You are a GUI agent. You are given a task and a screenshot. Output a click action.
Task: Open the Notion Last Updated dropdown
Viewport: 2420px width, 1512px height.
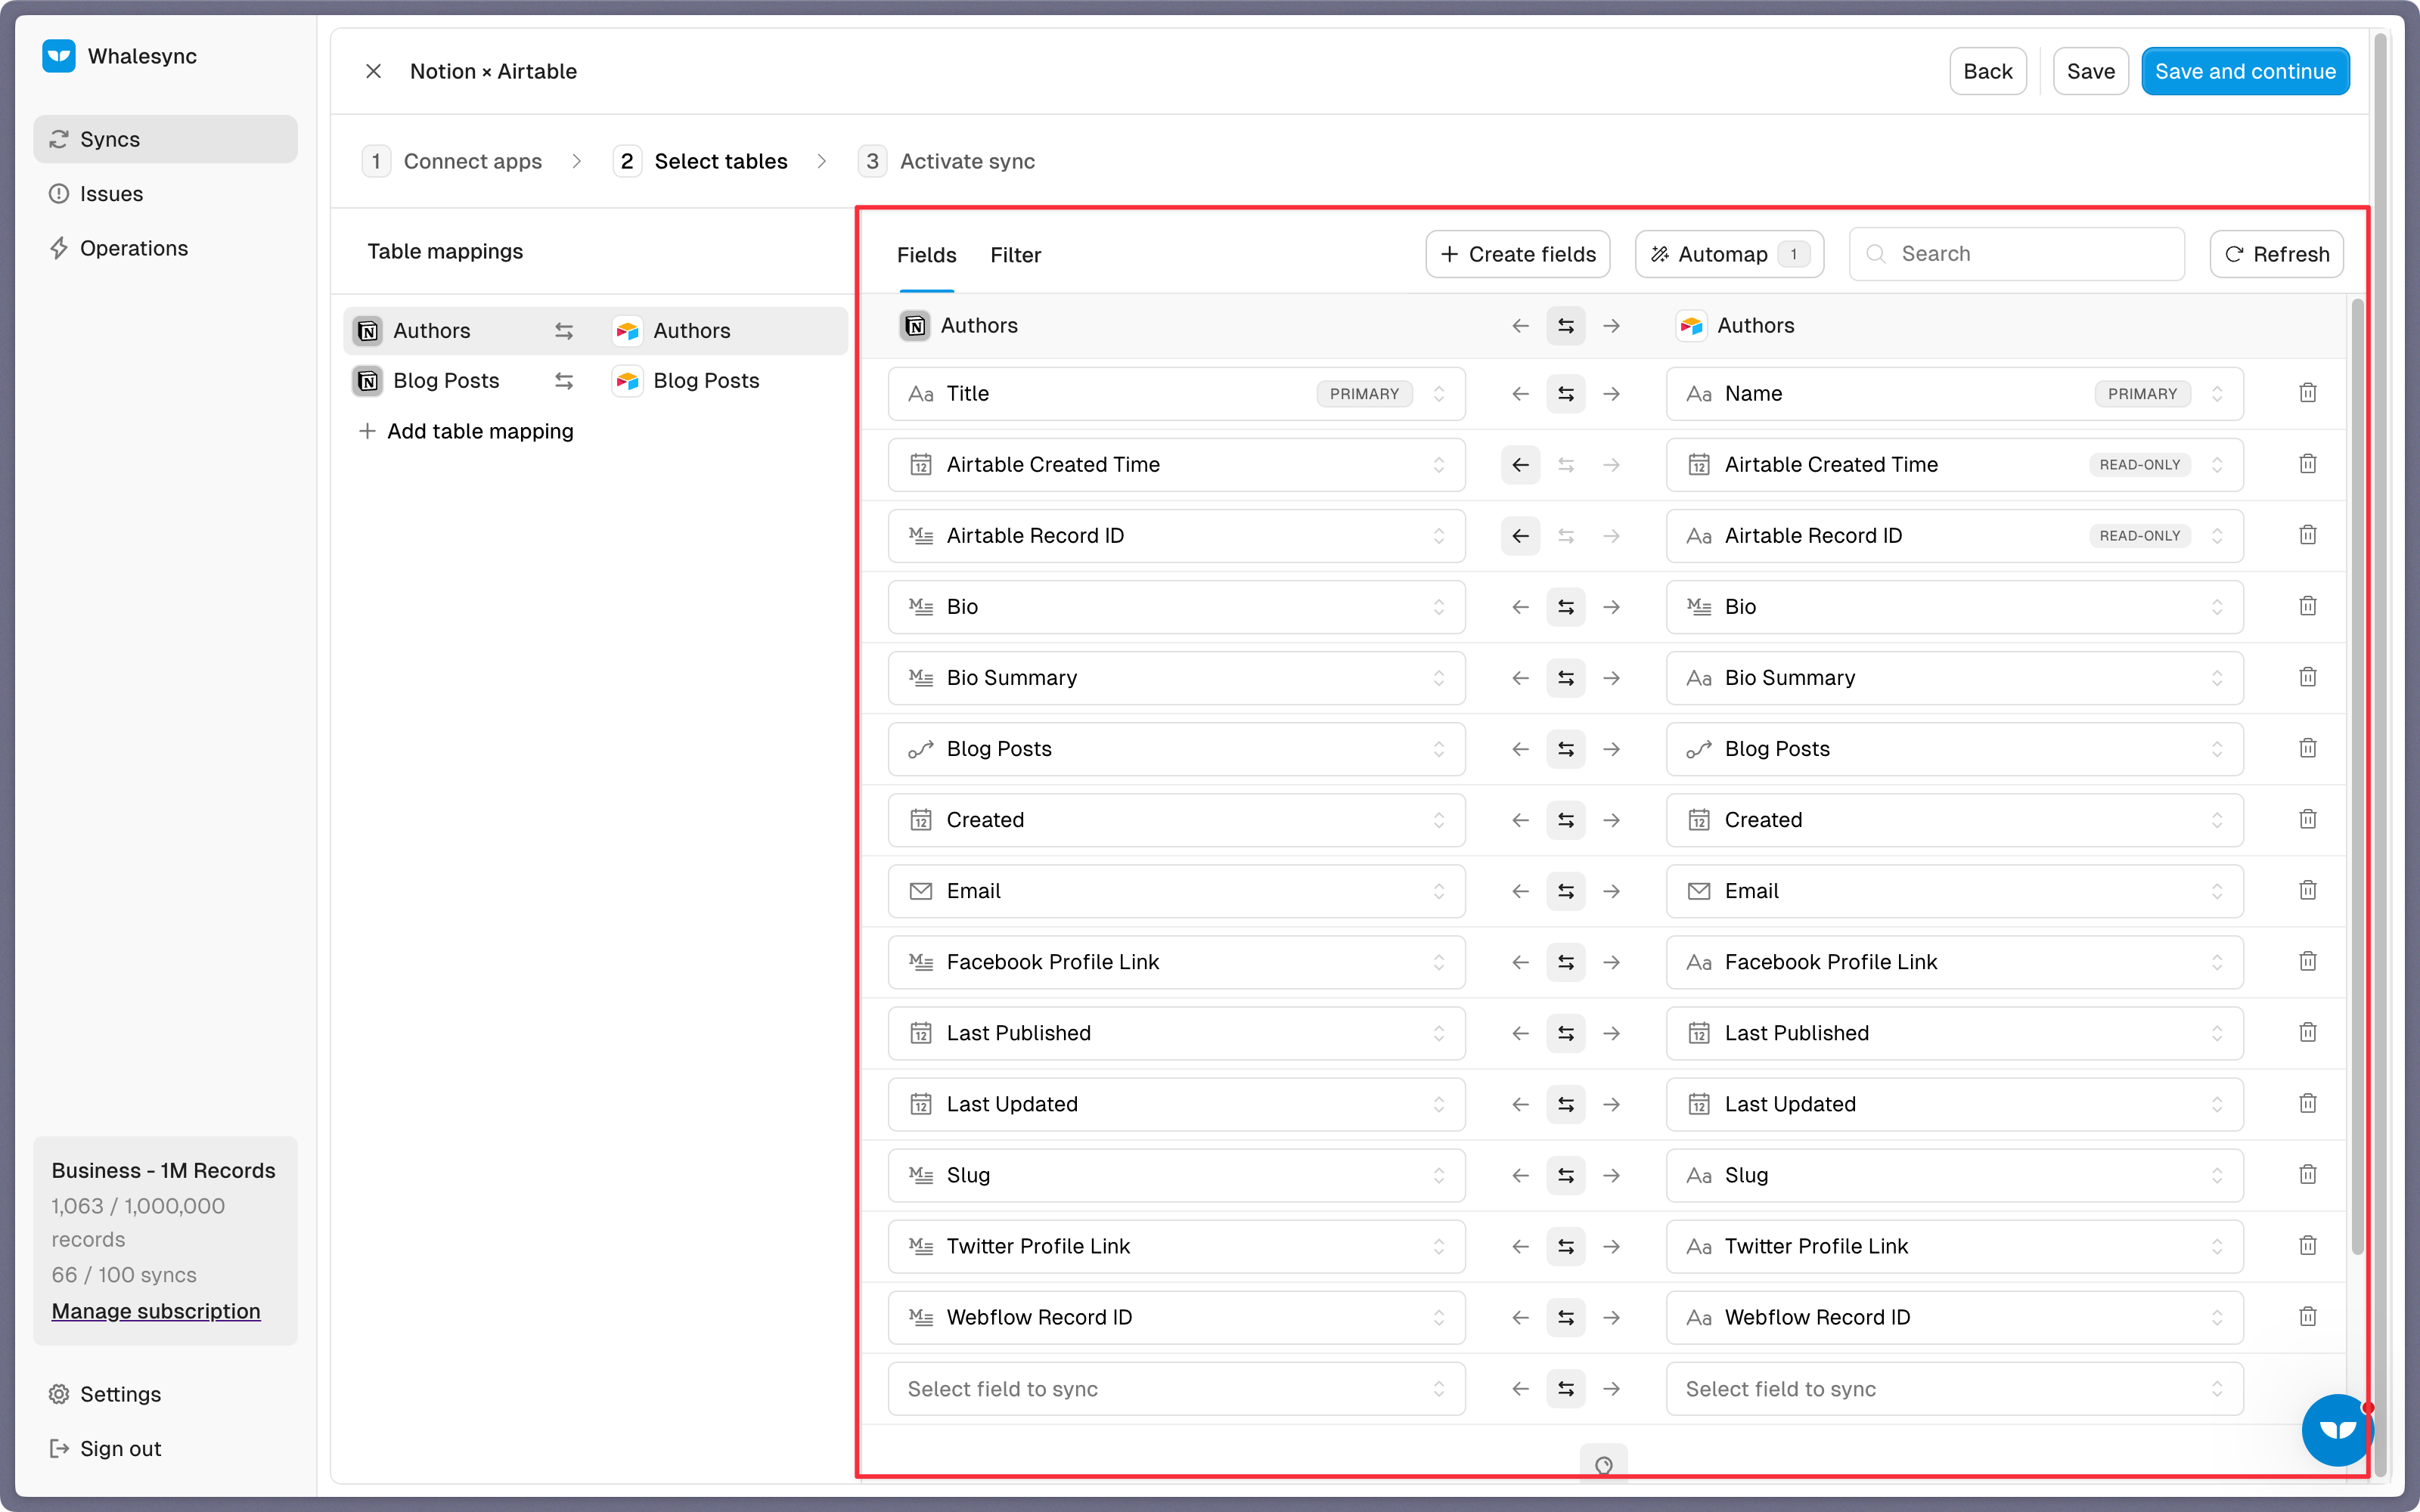pyautogui.click(x=1176, y=1104)
